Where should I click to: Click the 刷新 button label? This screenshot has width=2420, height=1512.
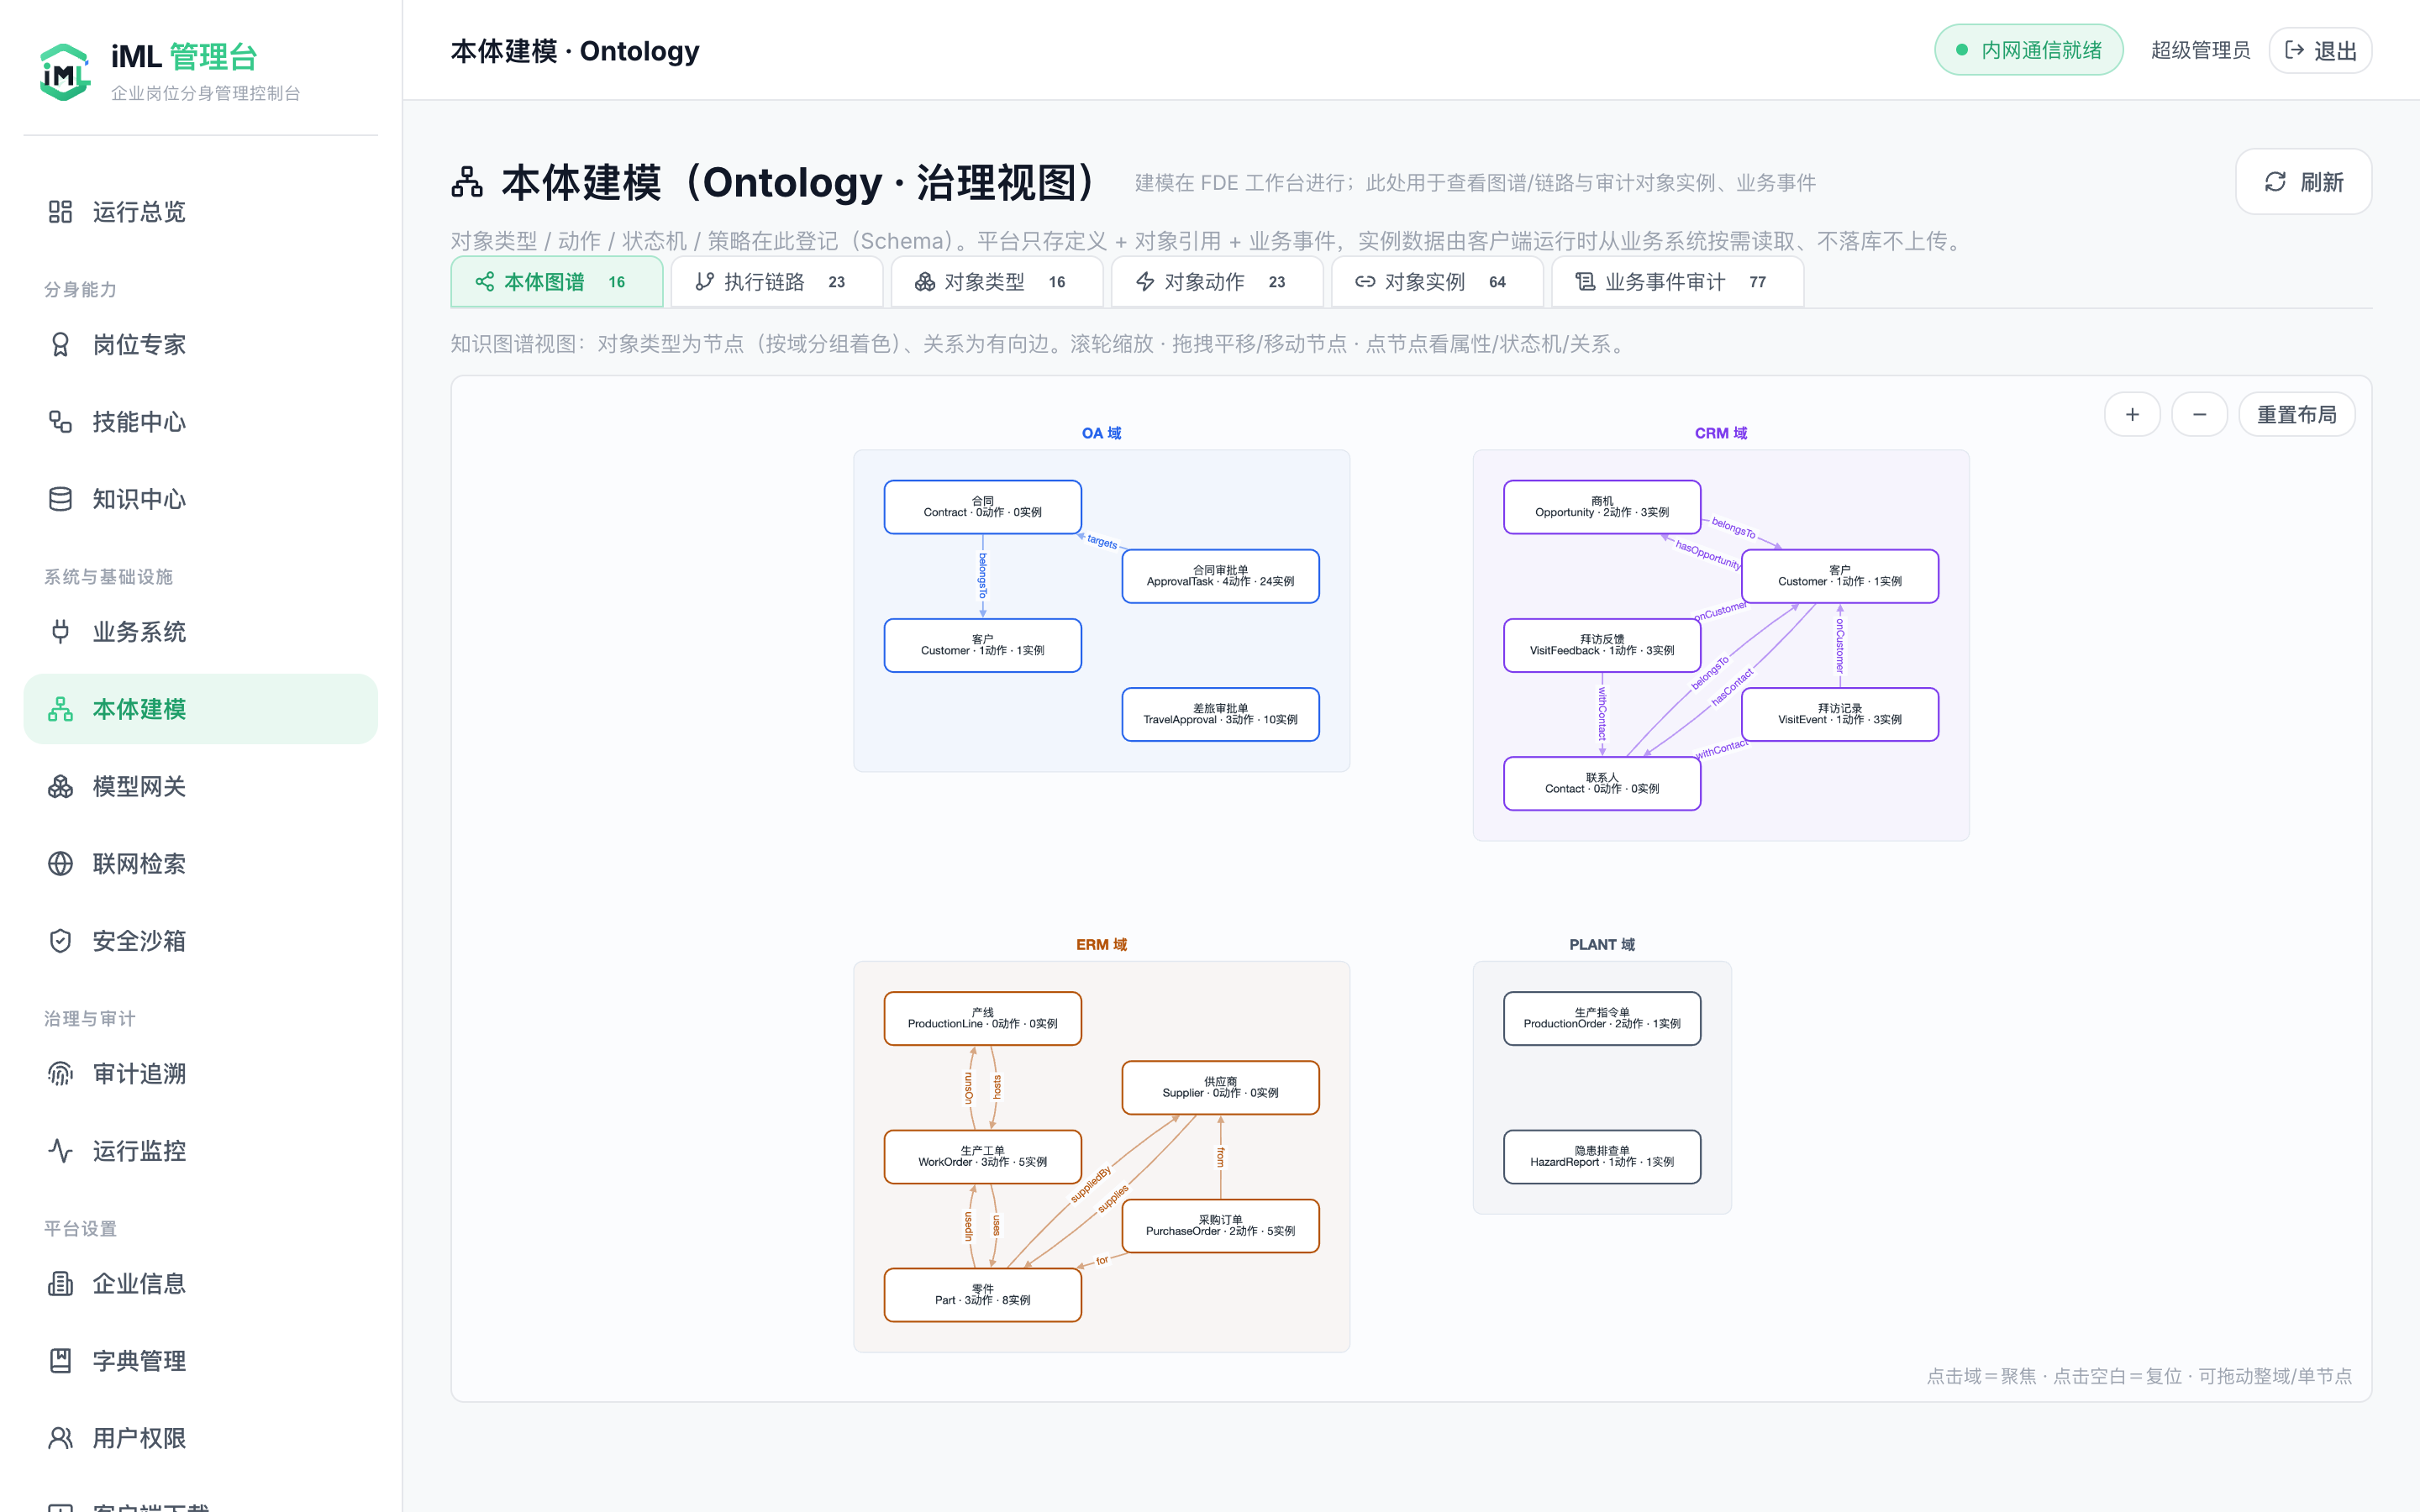pyautogui.click(x=2321, y=182)
